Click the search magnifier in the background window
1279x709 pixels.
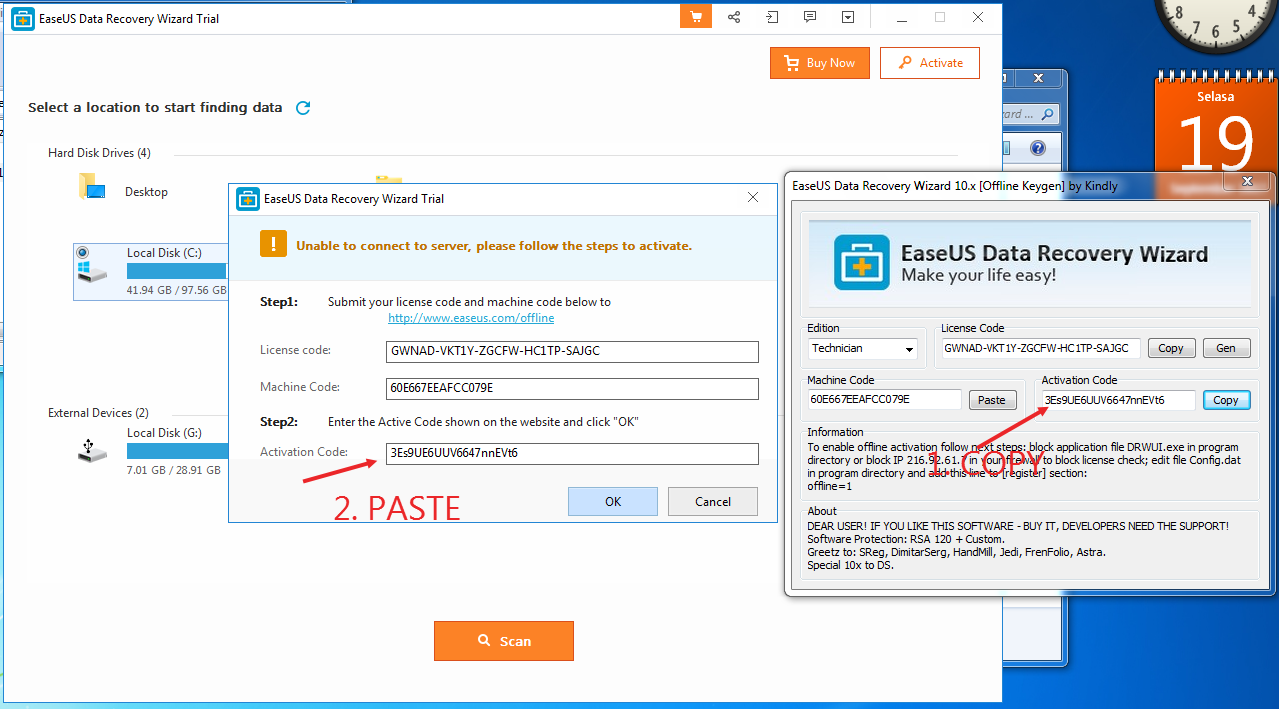pos(1048,113)
